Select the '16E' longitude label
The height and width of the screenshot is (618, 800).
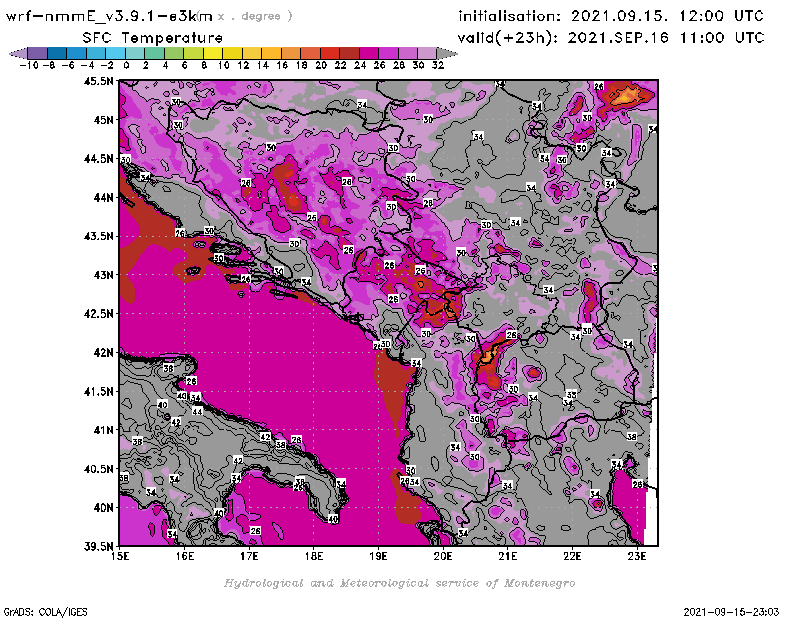185,556
